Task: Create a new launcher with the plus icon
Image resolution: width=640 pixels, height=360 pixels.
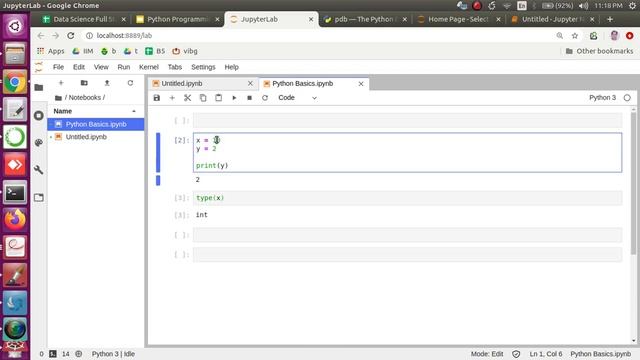Action: click(61, 83)
